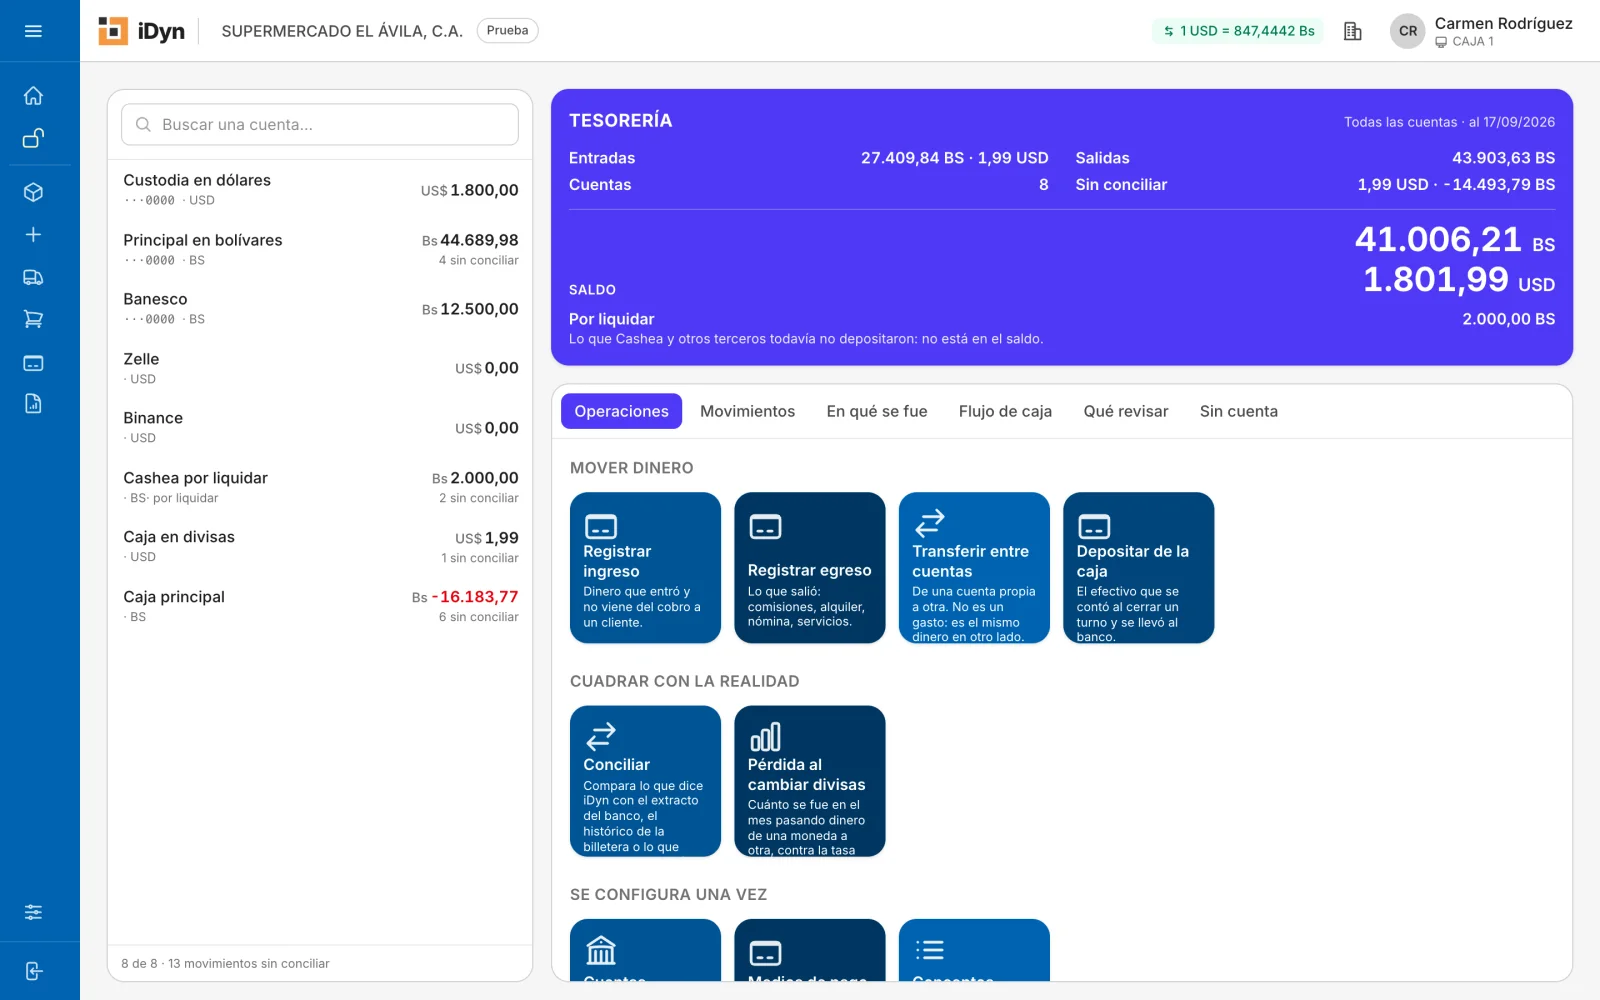Open the settings sliders icon
The height and width of the screenshot is (1000, 1600).
tap(33, 912)
